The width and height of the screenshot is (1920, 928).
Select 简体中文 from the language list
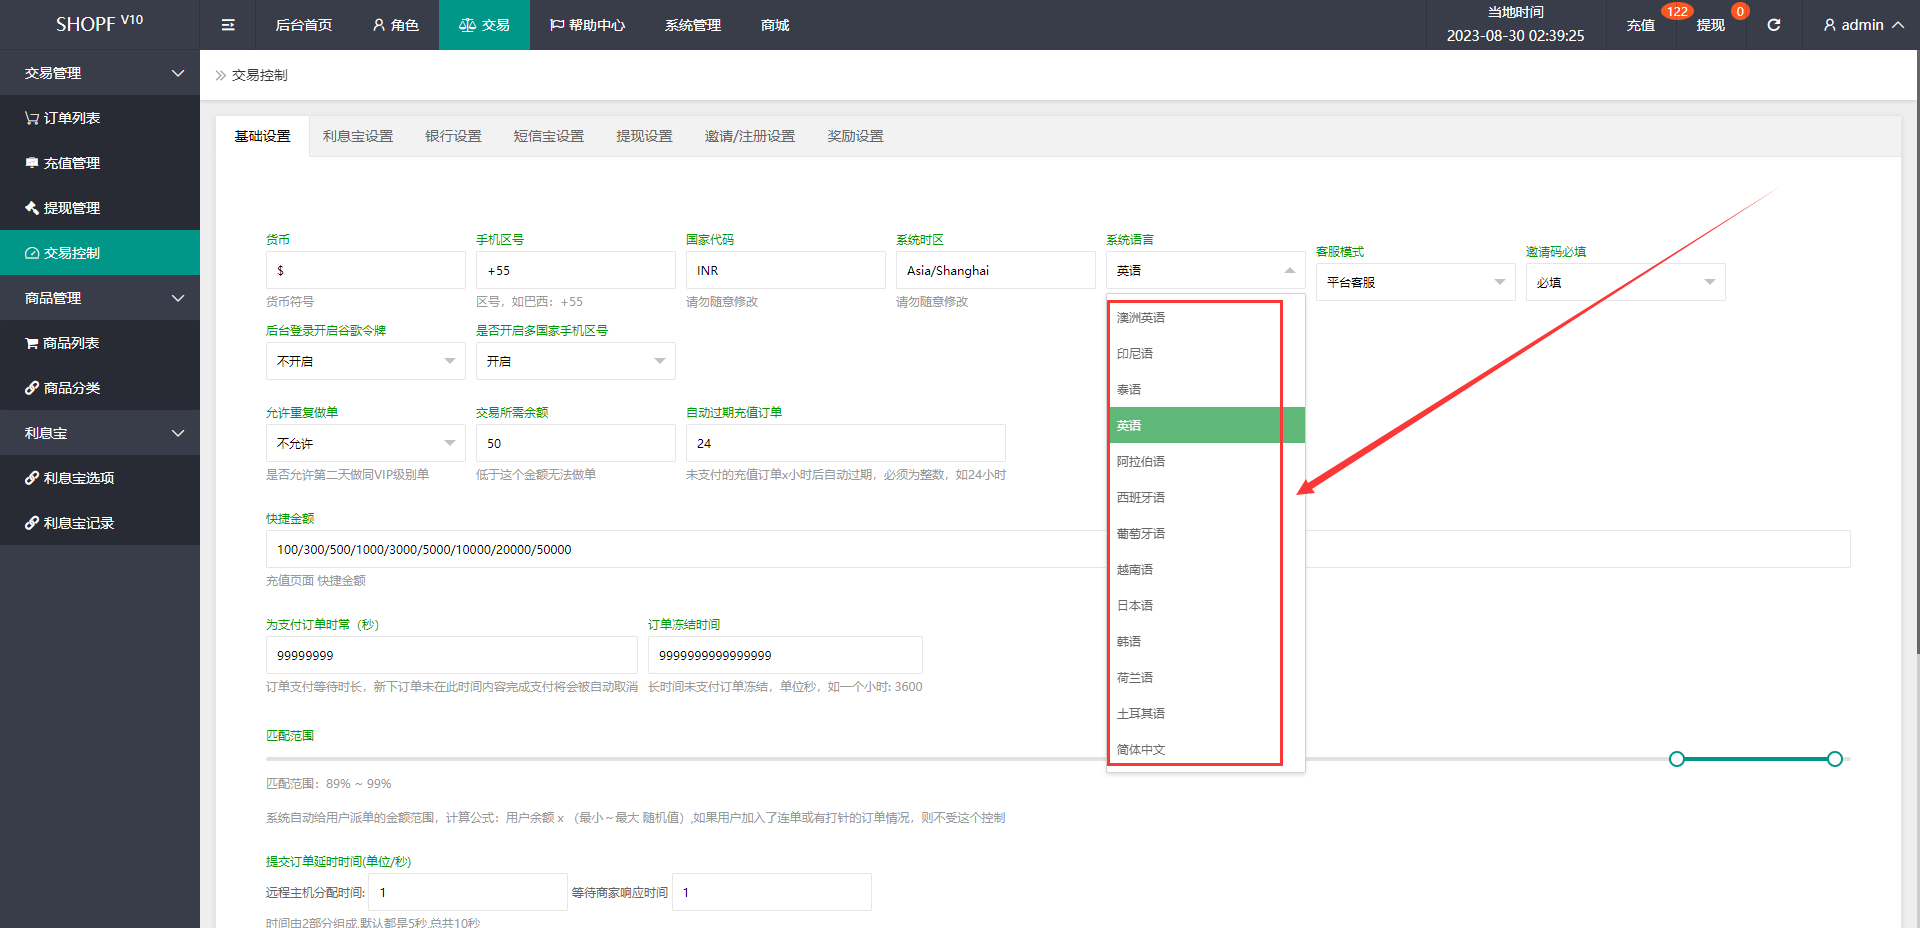coord(1141,750)
